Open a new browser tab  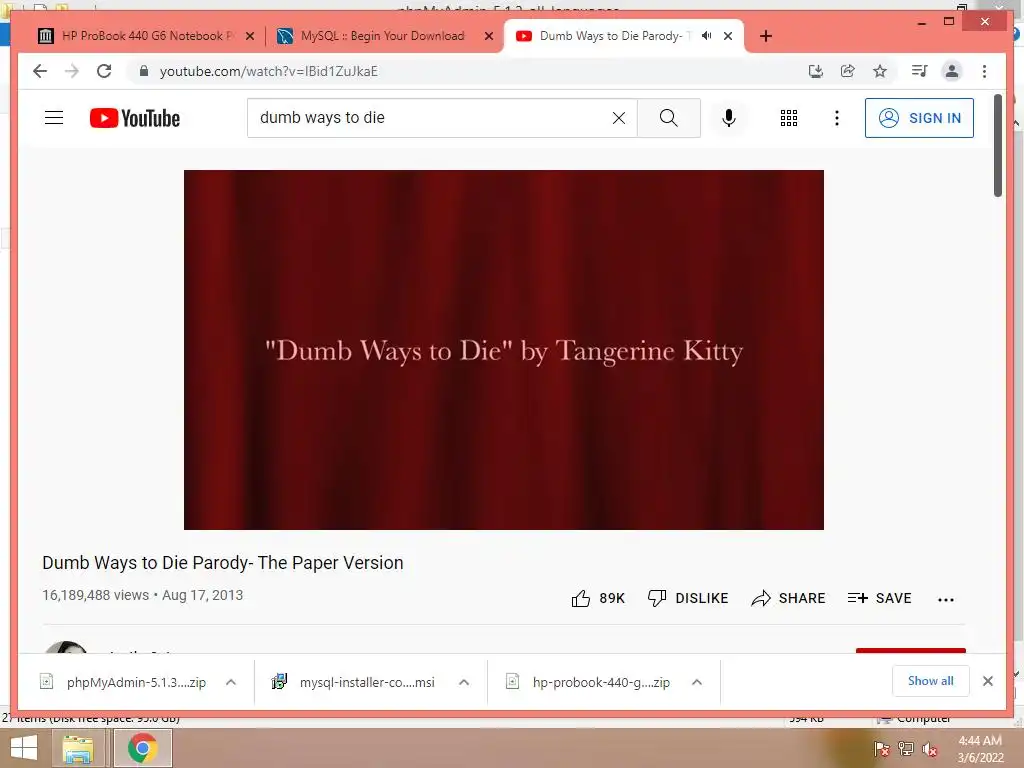tap(765, 37)
